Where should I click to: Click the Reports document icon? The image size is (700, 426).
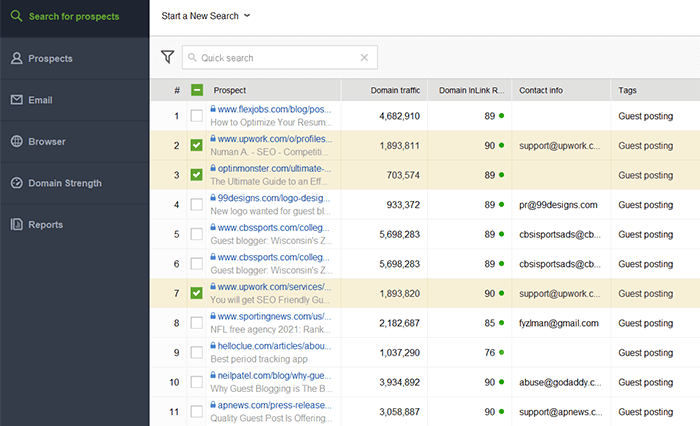click(x=17, y=224)
